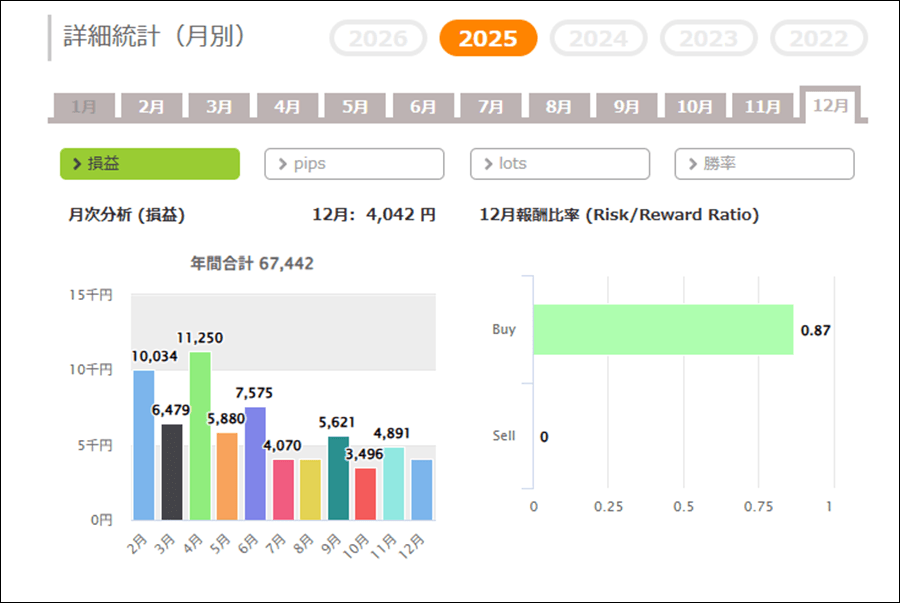Screen dimensions: 900x603
Task: Click the teal 9月 bar labeled 5,621
Action: (338, 478)
